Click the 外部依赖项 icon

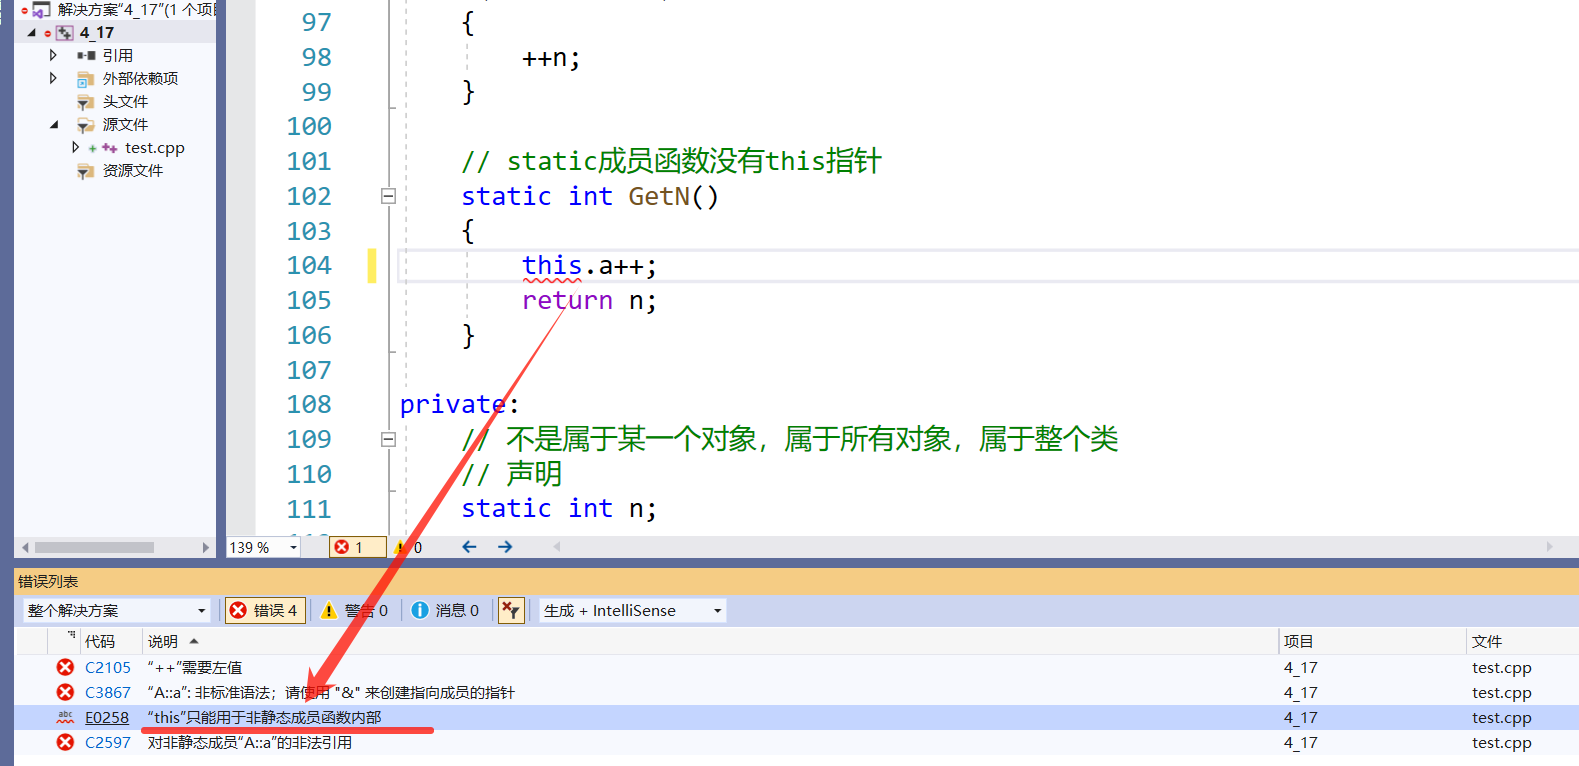tap(86, 79)
